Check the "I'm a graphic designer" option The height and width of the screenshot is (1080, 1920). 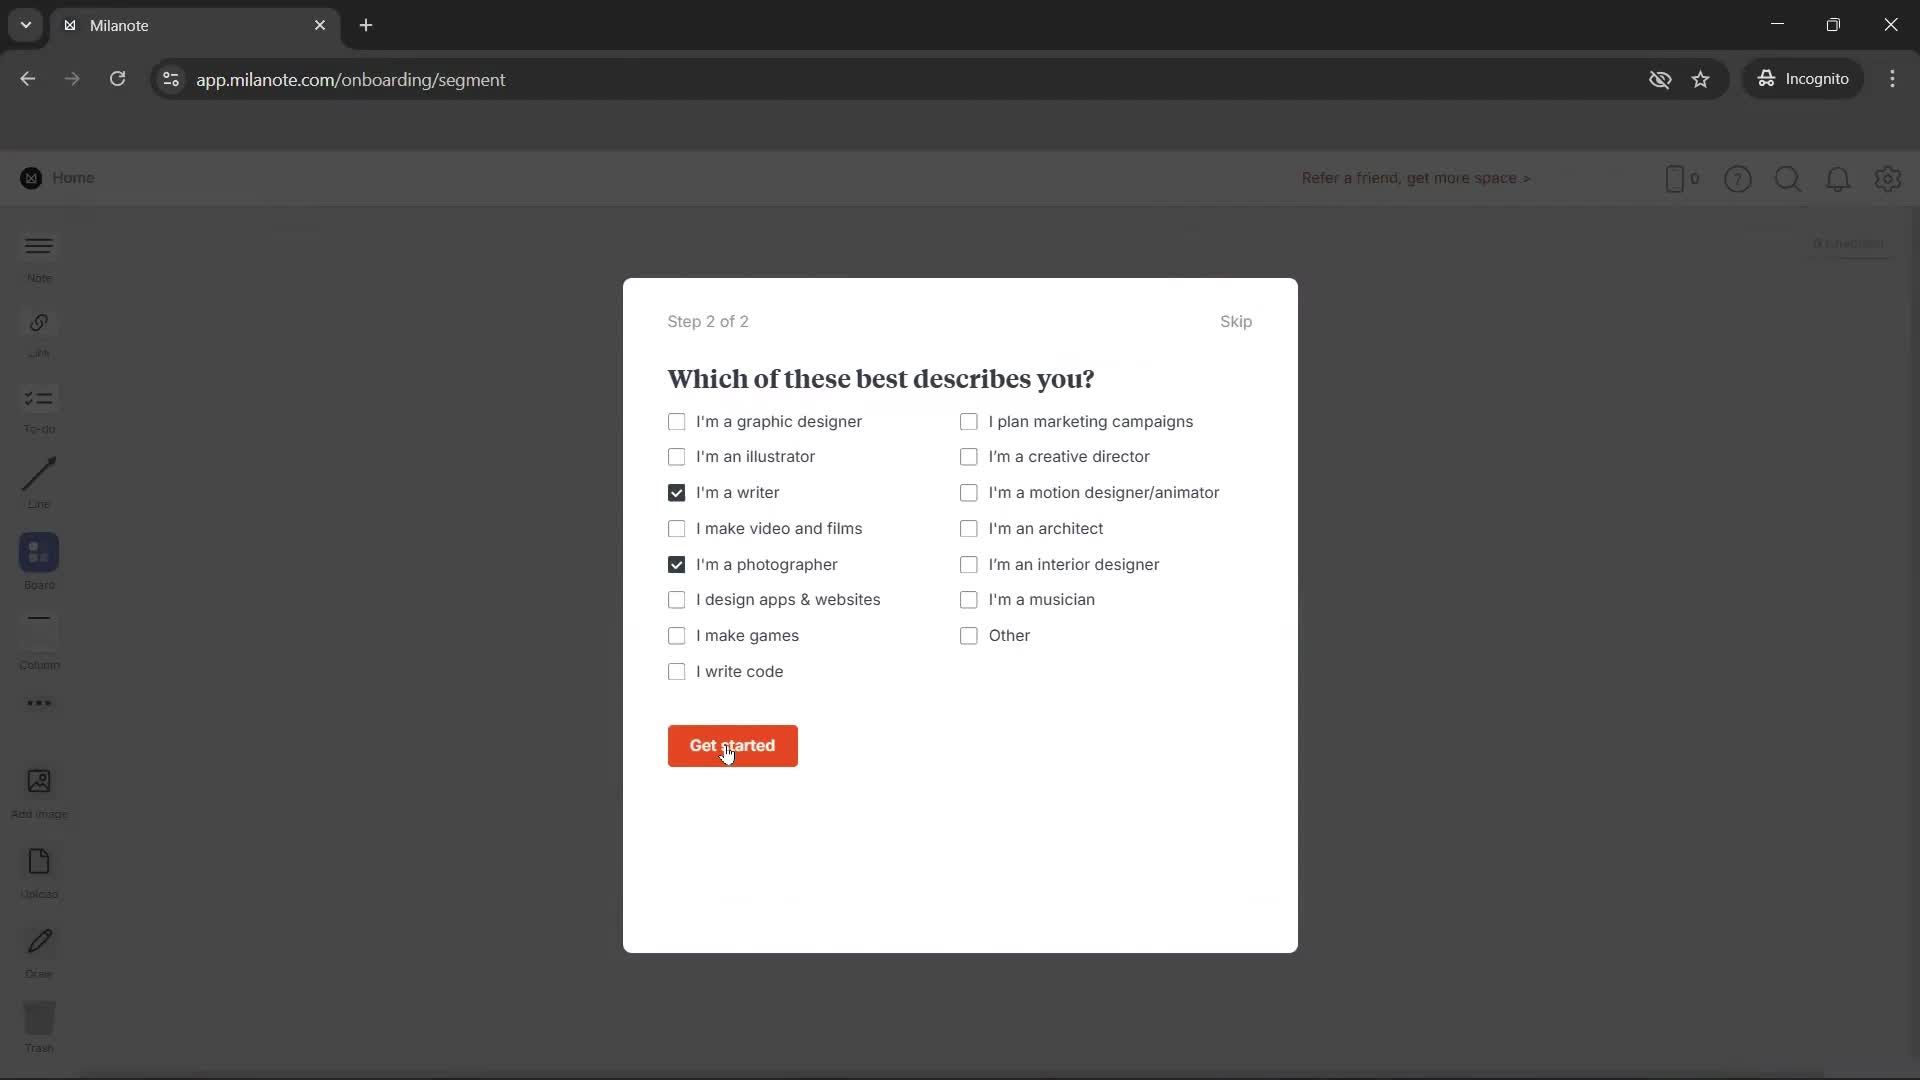click(676, 421)
